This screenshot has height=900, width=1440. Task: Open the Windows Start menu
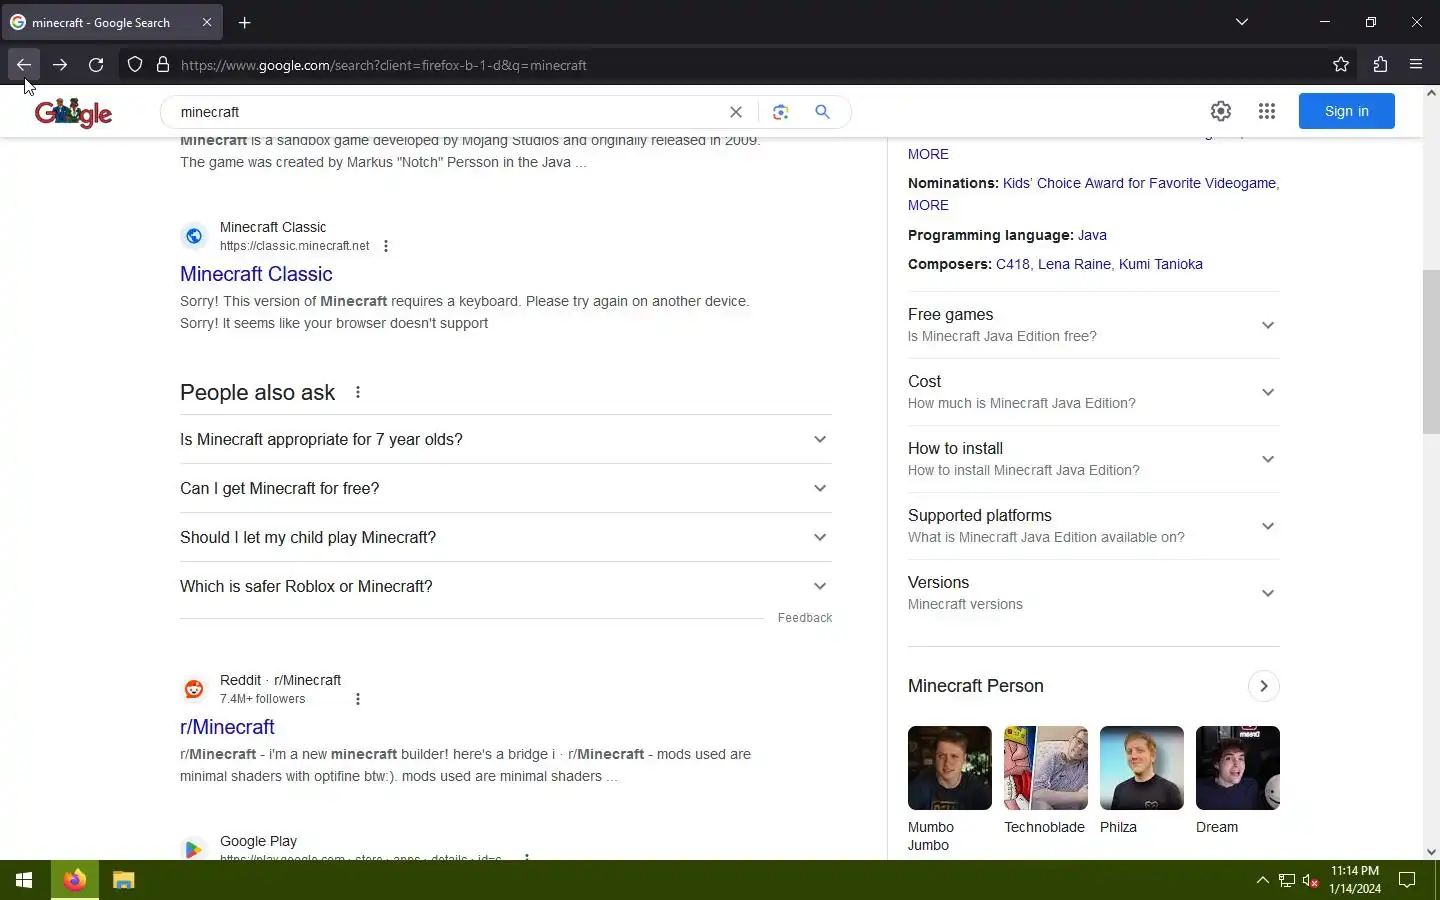click(x=24, y=880)
